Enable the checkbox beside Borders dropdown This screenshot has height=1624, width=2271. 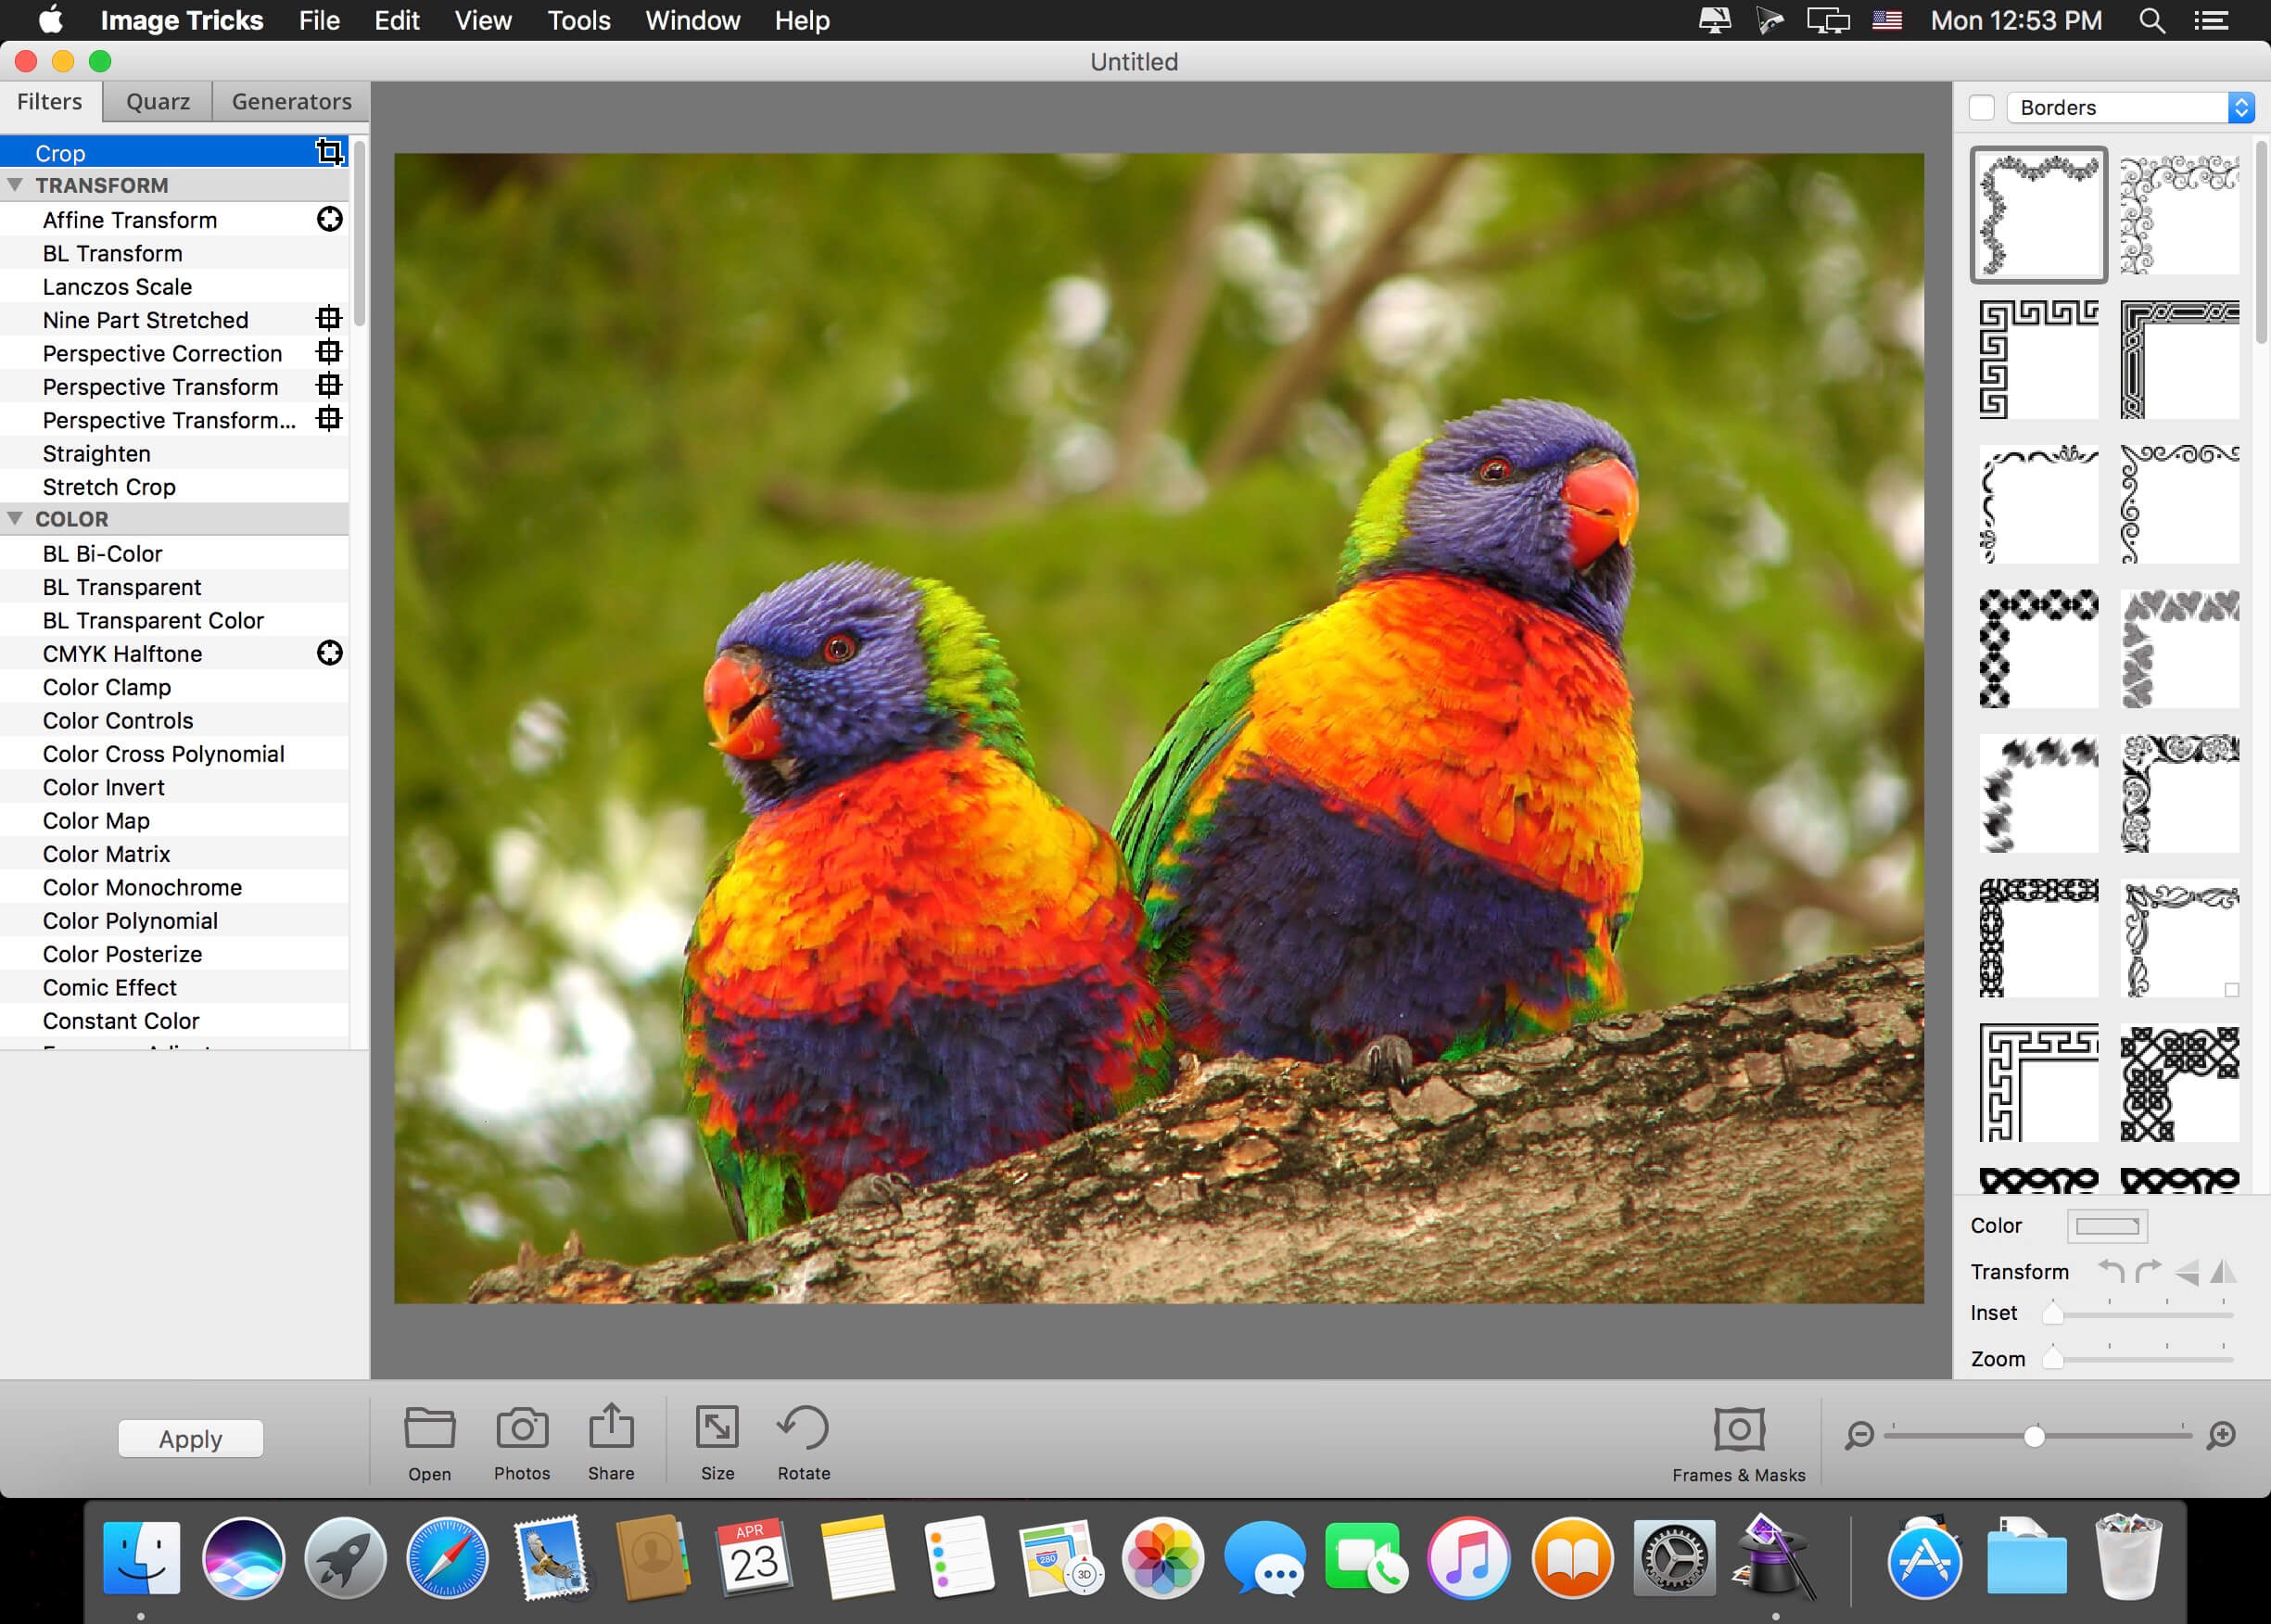pos(1981,108)
